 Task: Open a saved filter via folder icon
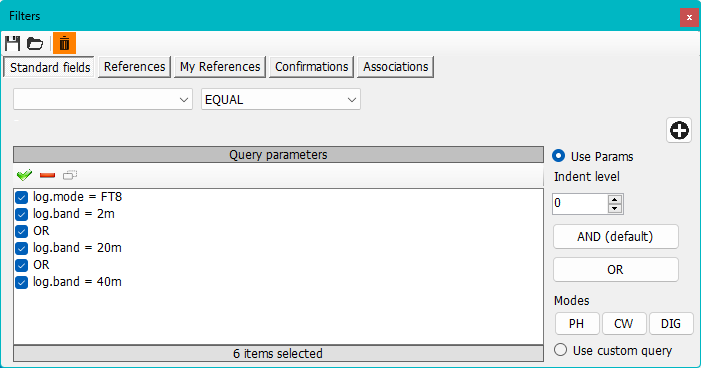(x=35, y=43)
